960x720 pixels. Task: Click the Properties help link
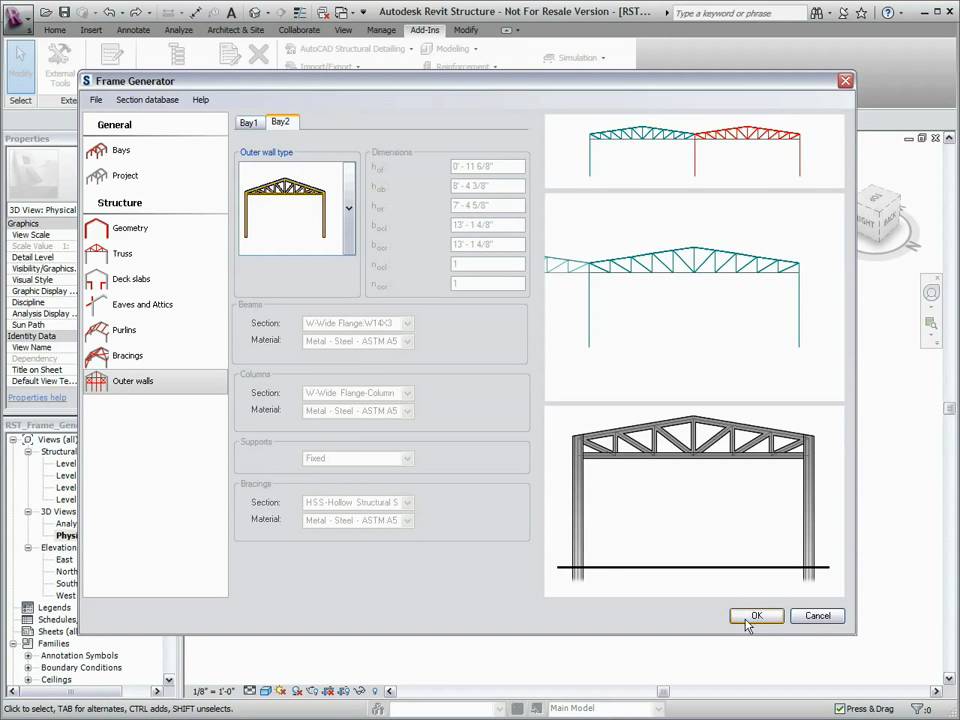pyautogui.click(x=37, y=398)
